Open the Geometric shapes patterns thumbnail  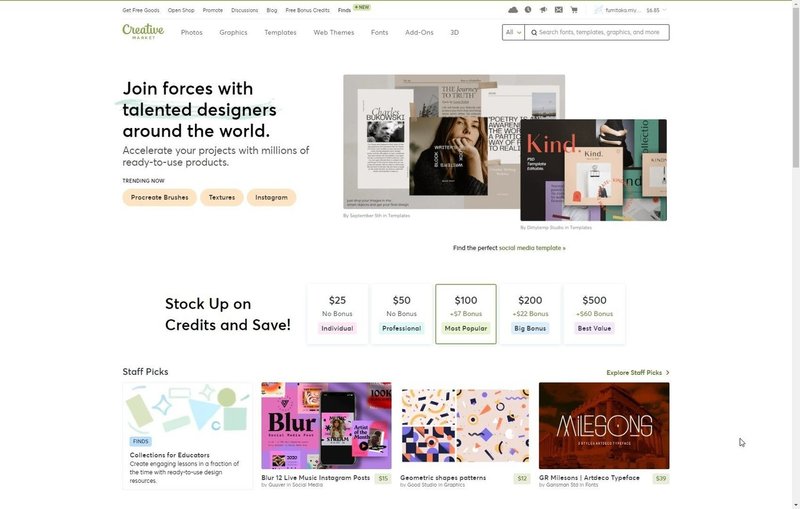(465, 425)
